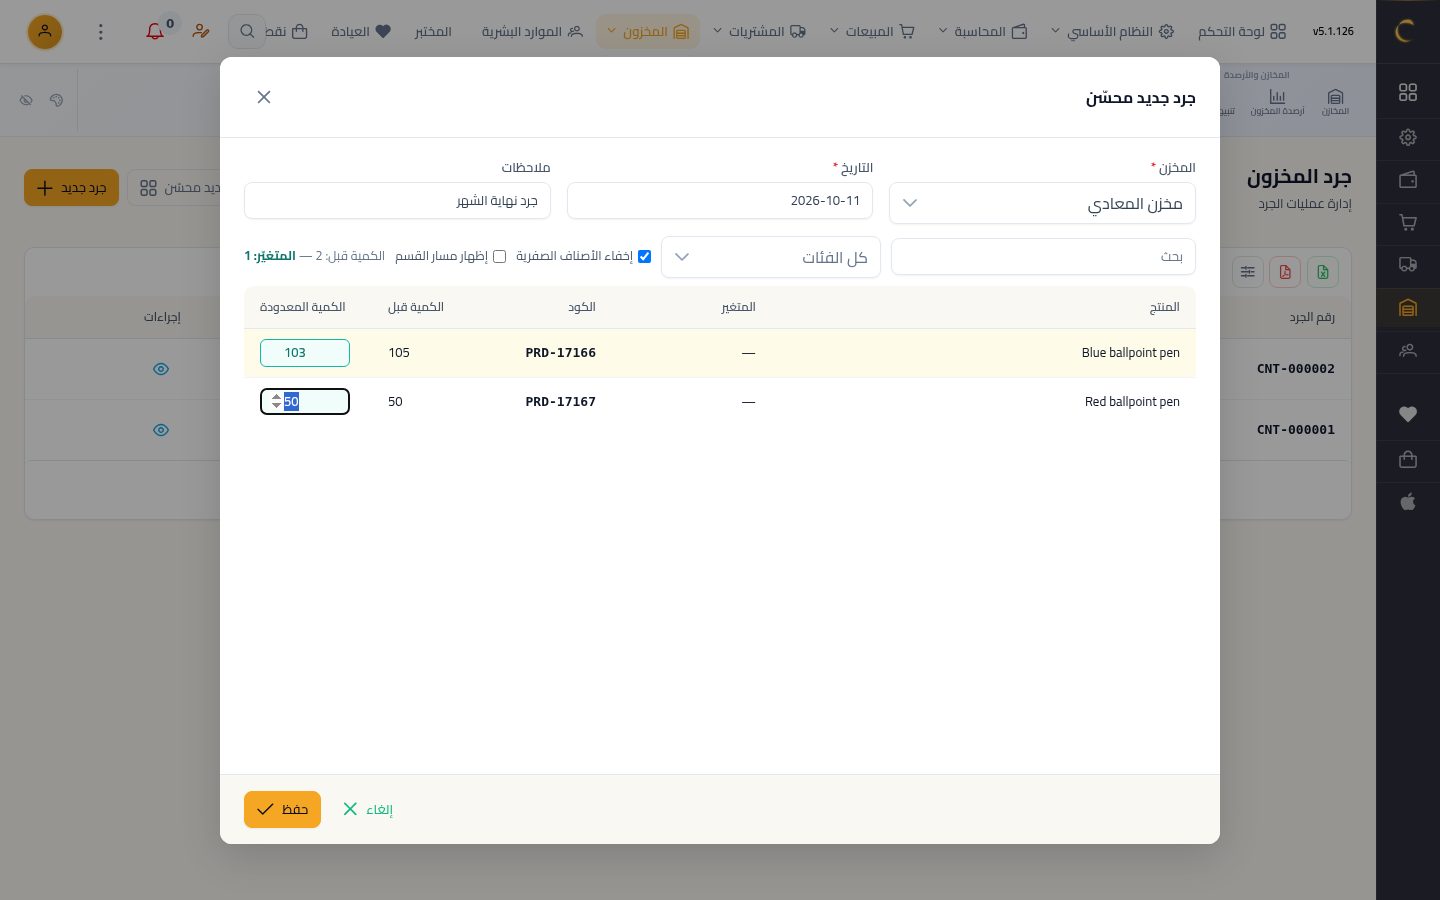Open the three-dot more menu in top bar
1440x900 pixels.
100,32
